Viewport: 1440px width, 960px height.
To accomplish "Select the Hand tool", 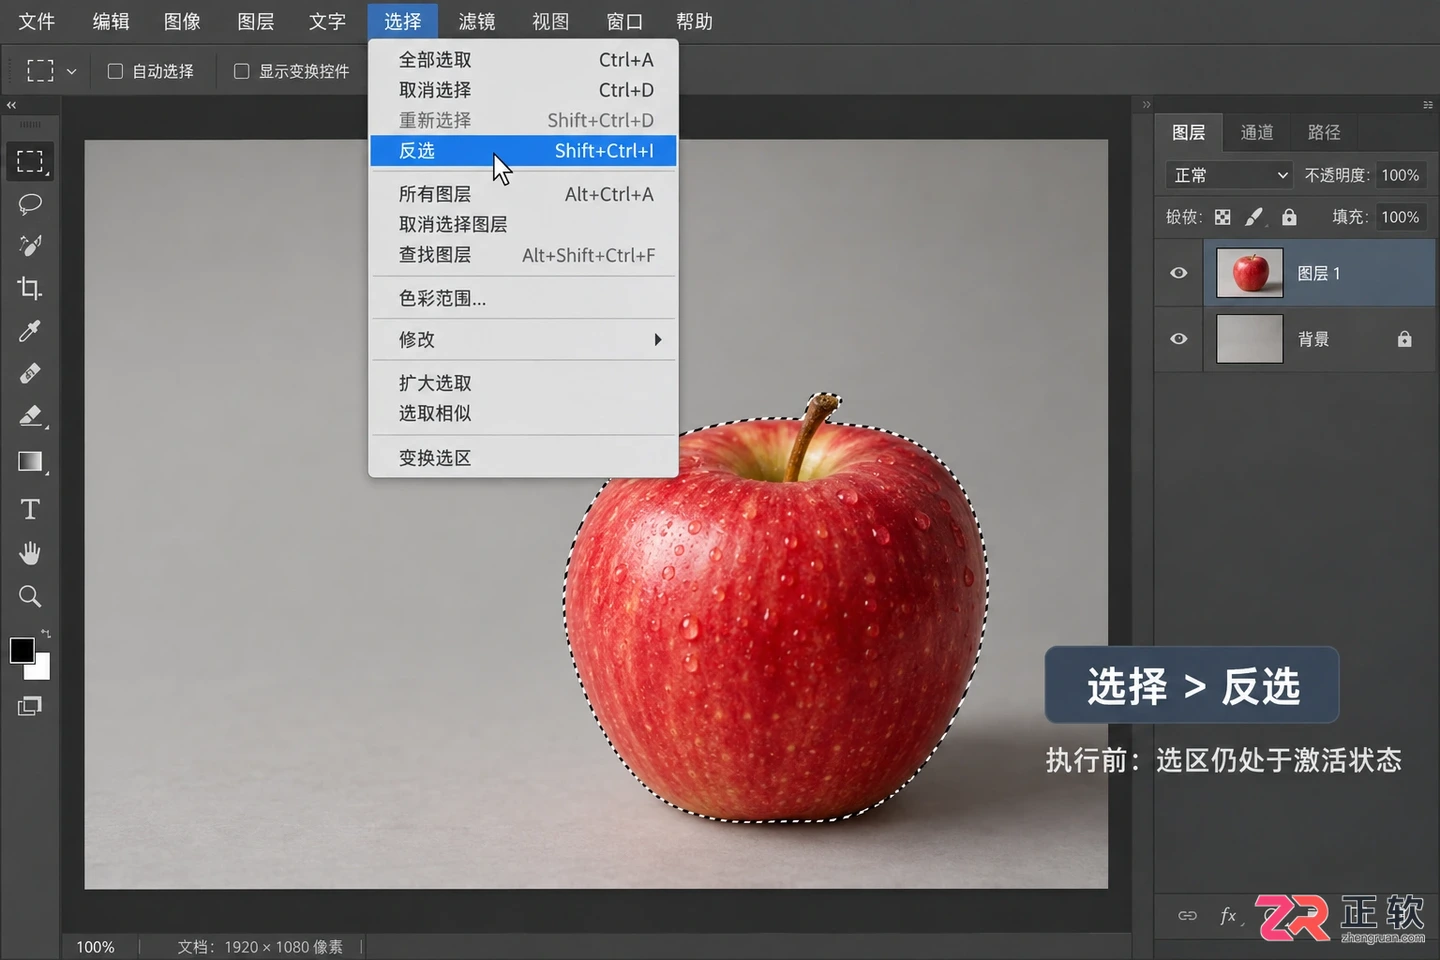I will [30, 553].
